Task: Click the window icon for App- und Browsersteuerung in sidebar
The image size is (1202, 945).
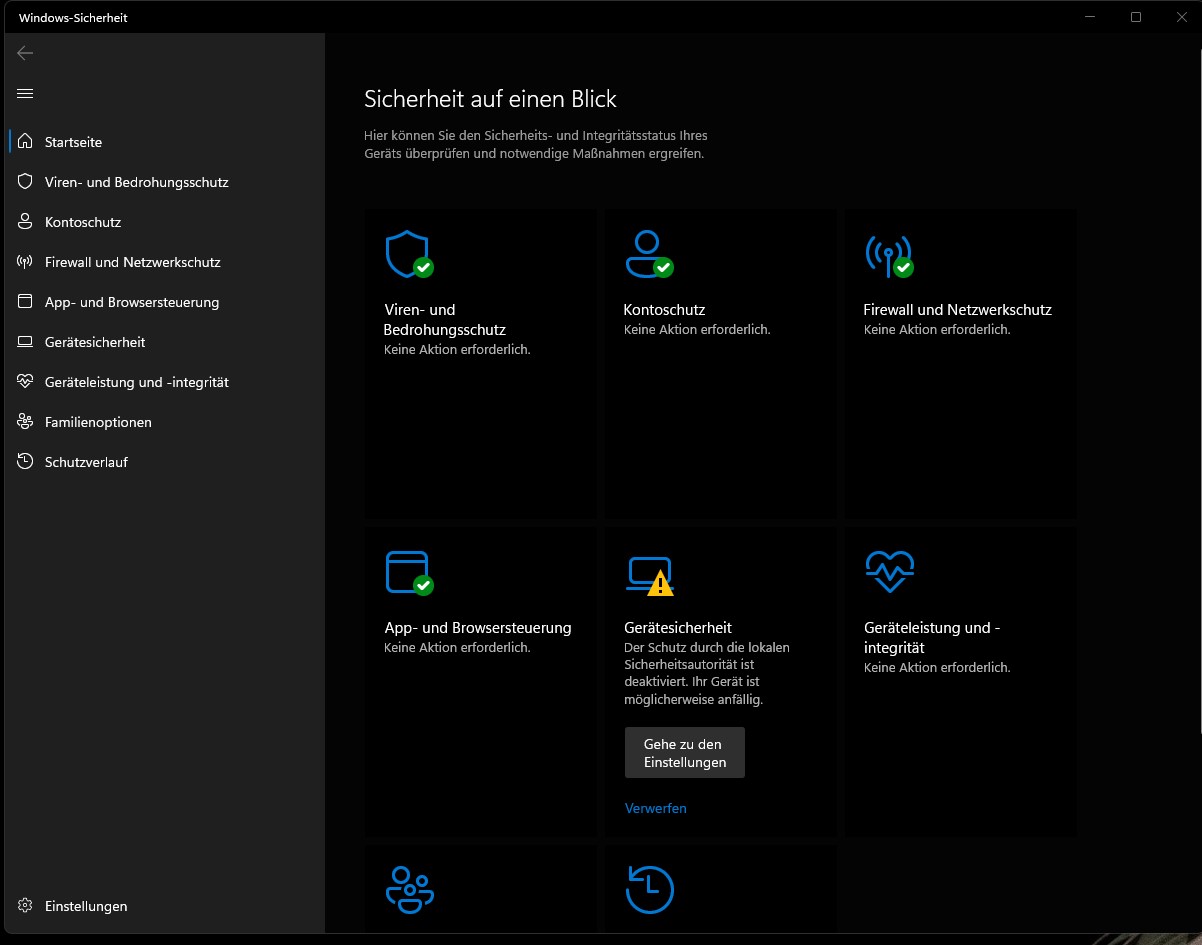Action: pyautogui.click(x=25, y=302)
